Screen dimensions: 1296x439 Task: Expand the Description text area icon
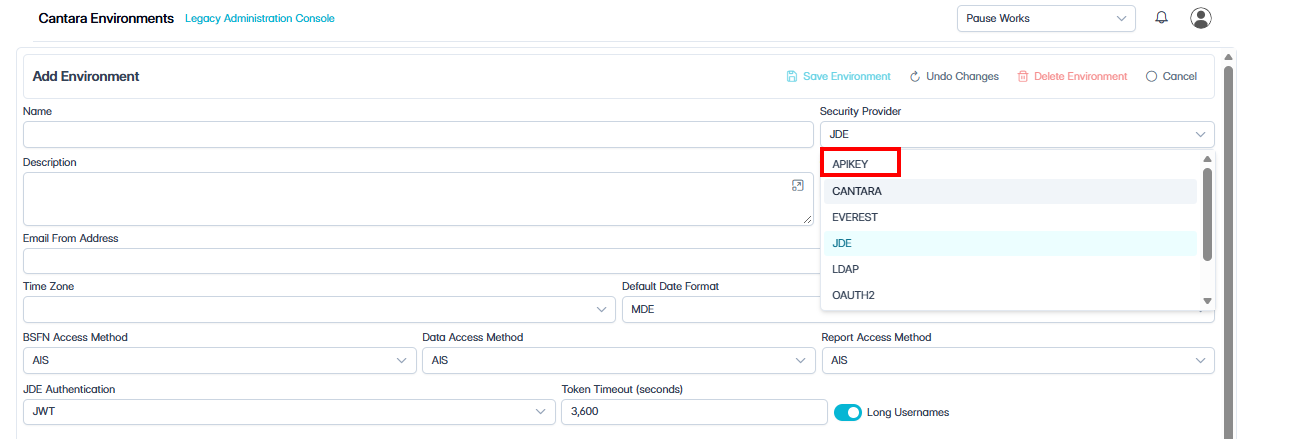797,185
